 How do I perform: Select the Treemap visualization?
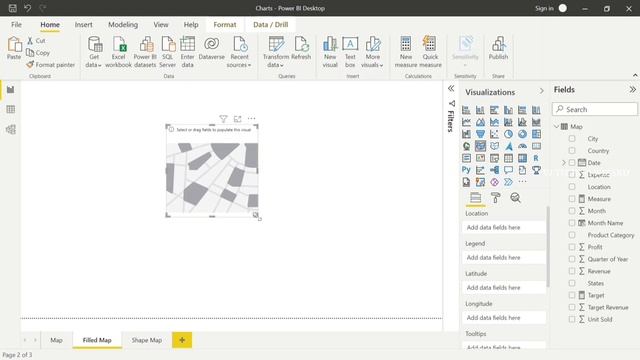[536, 134]
